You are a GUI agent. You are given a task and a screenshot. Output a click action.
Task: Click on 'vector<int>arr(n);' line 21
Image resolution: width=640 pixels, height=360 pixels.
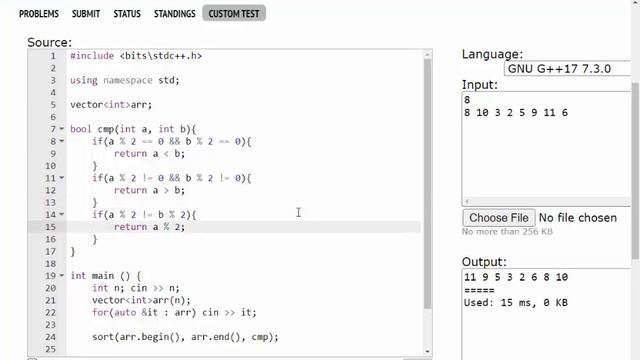pyautogui.click(x=141, y=300)
